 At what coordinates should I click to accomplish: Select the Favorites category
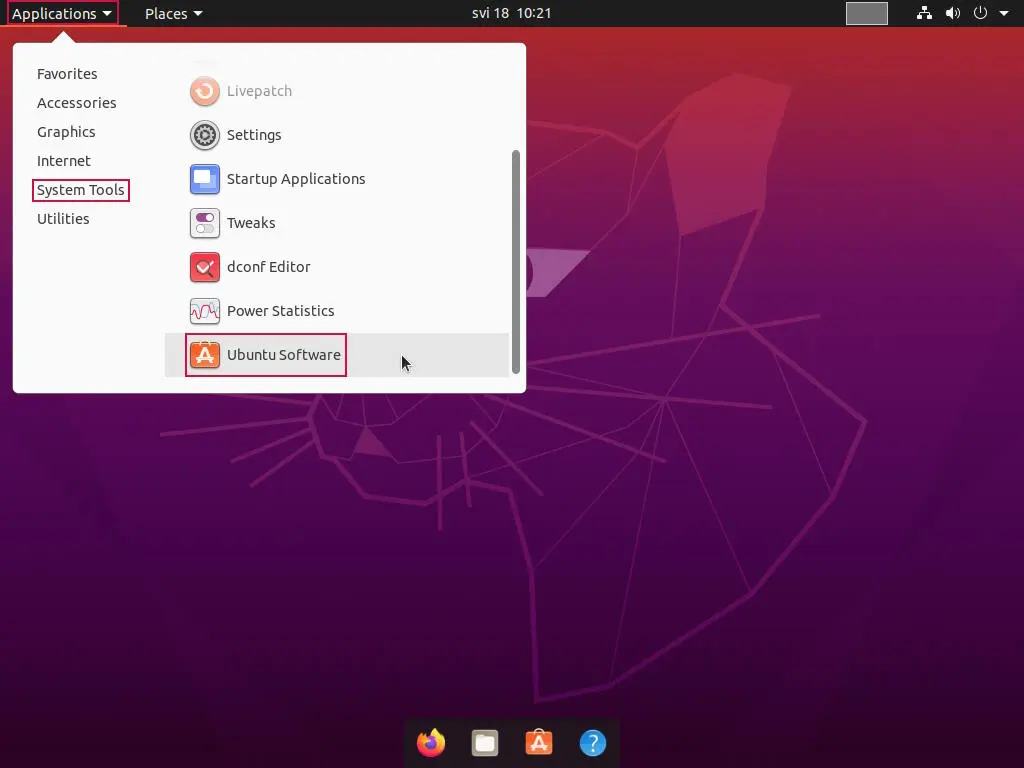(67, 74)
